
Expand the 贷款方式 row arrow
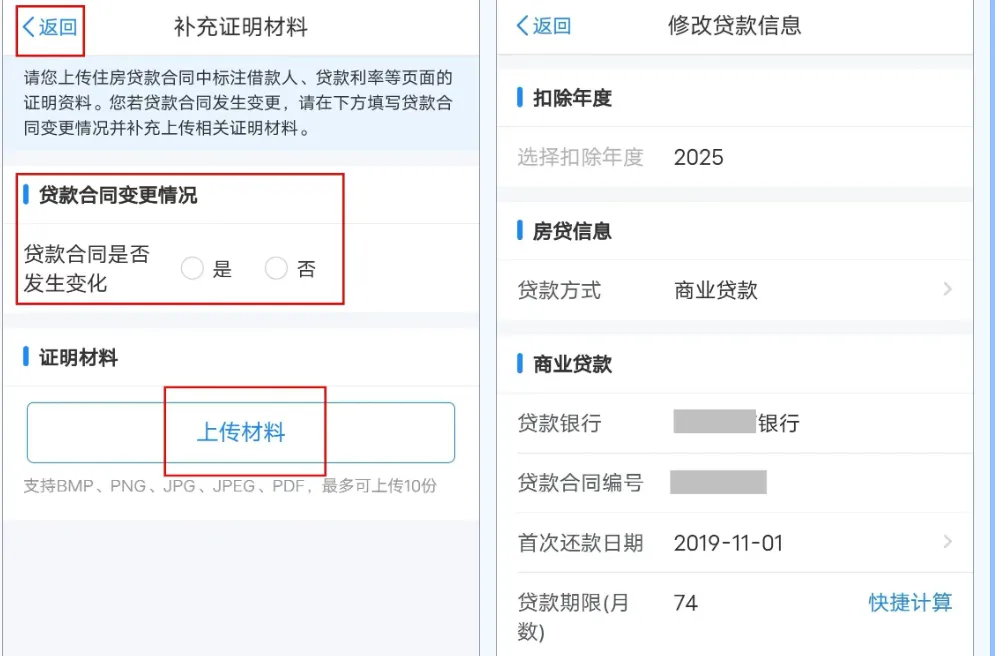[x=947, y=290]
